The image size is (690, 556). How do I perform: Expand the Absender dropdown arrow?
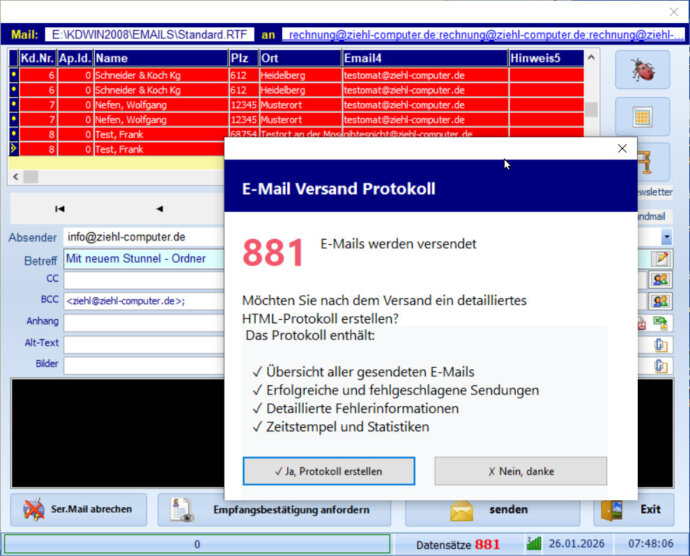[666, 237]
